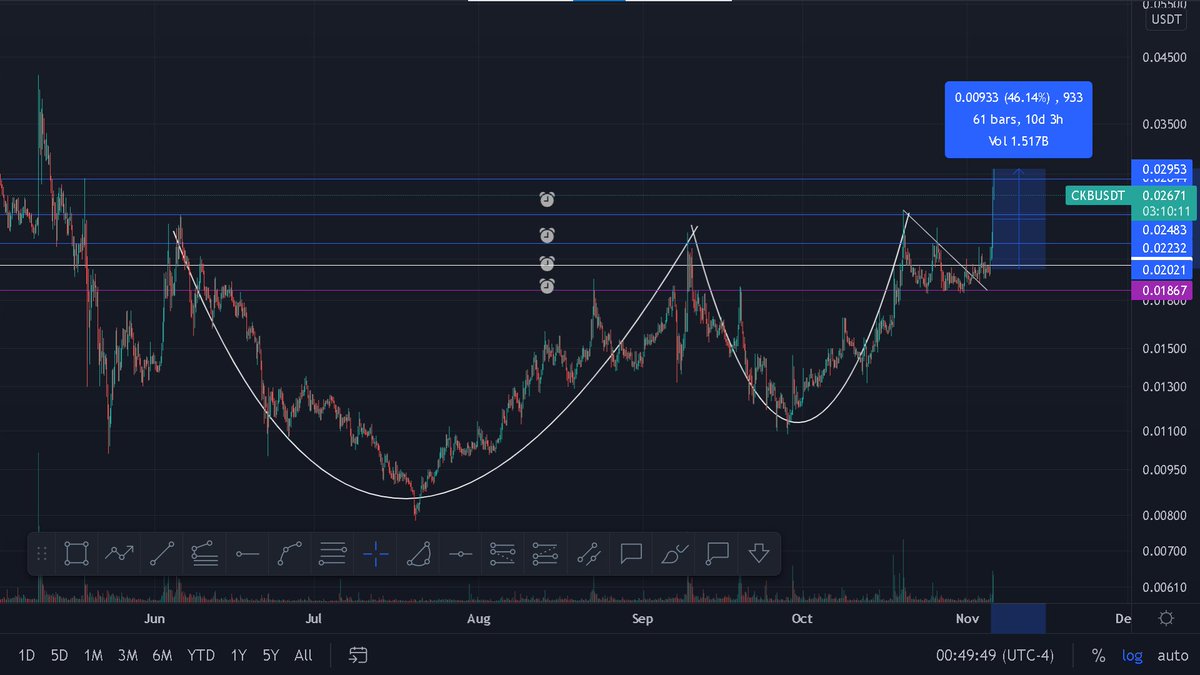Click the measurement box showing 46.14%
This screenshot has width=1200, height=675.
tap(1018, 119)
